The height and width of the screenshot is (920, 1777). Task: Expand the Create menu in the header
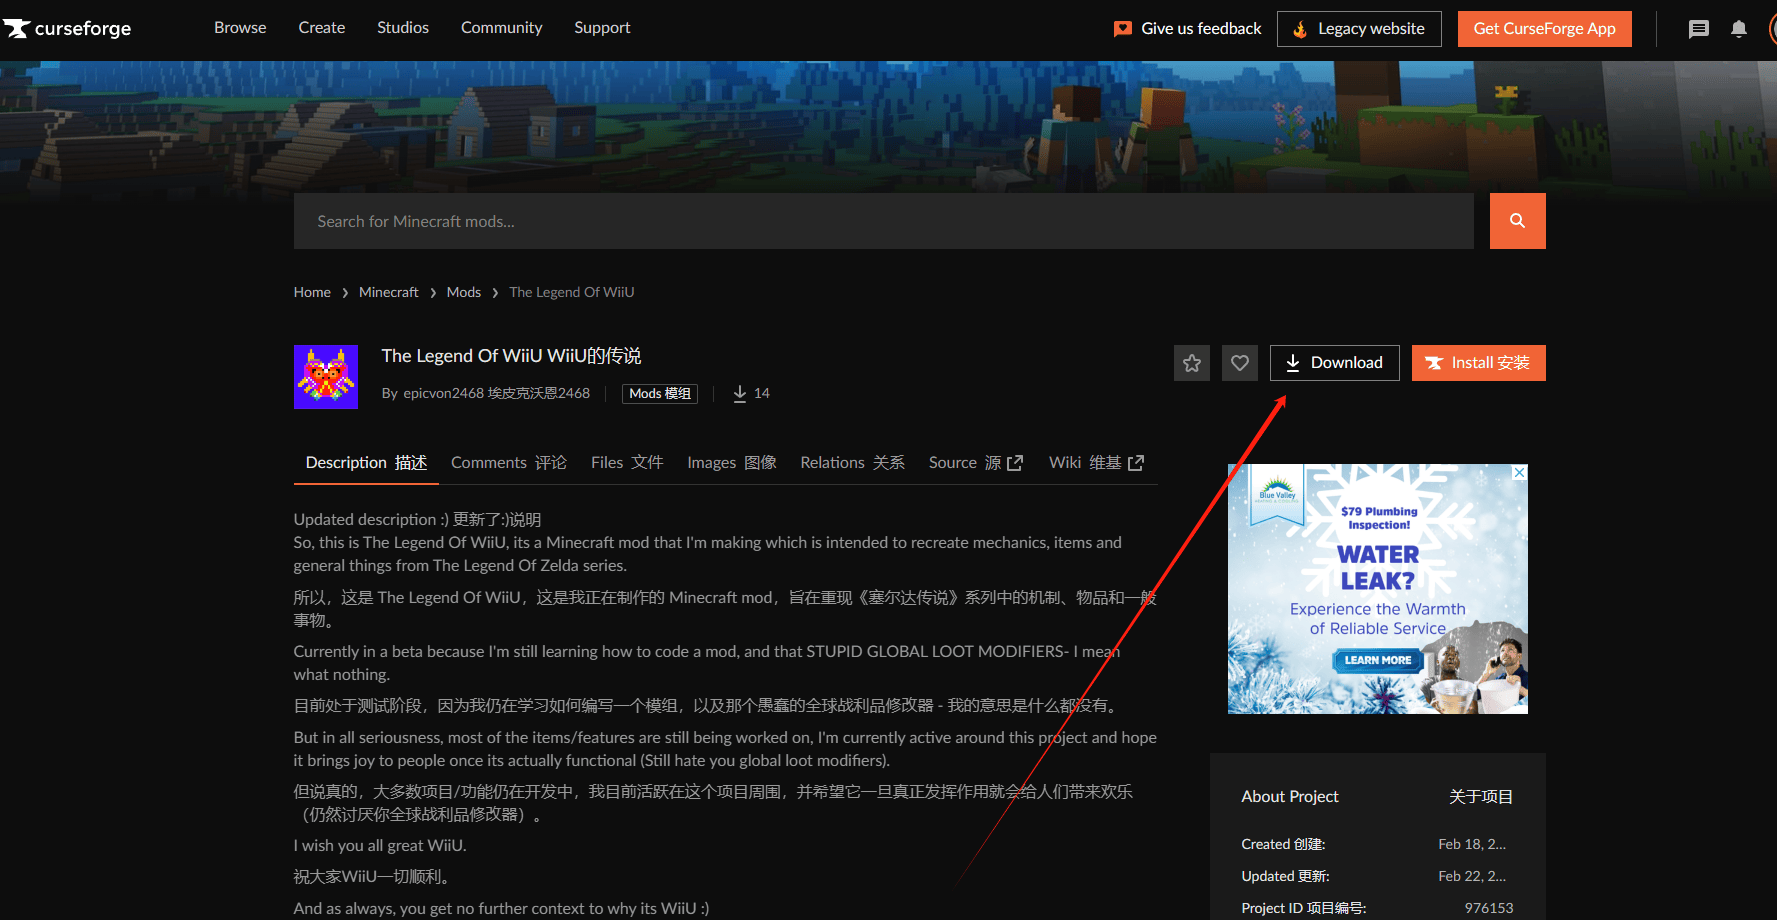pos(321,28)
